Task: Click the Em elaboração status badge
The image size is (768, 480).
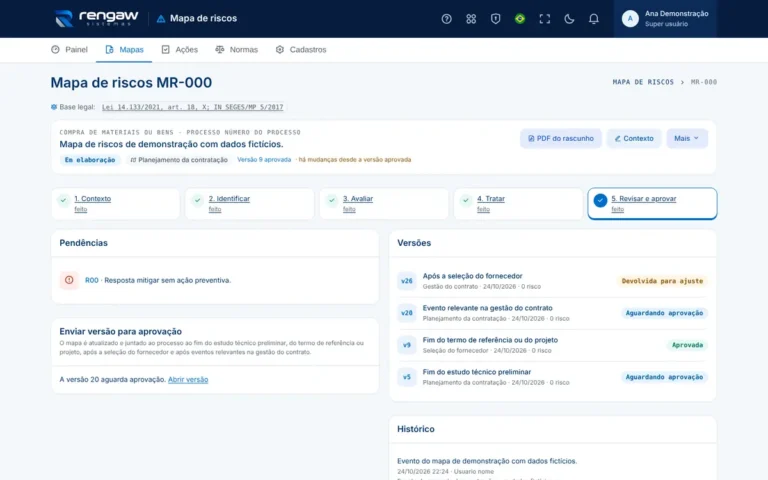Action: click(90, 160)
